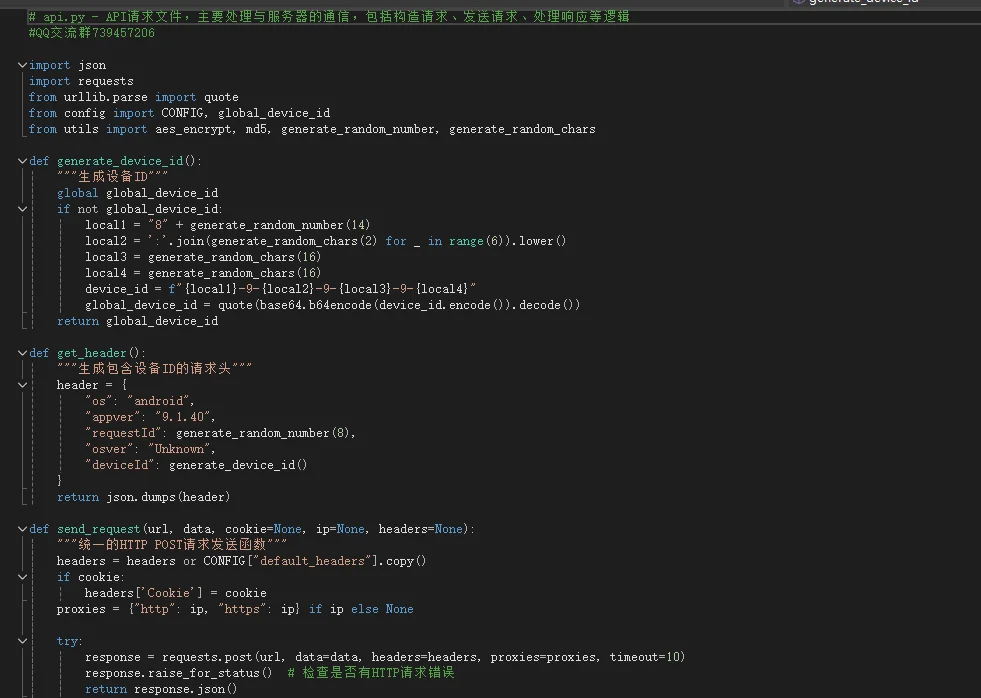
Task: Click the member icon beside generate_device_id dropdown
Action: coord(797,3)
